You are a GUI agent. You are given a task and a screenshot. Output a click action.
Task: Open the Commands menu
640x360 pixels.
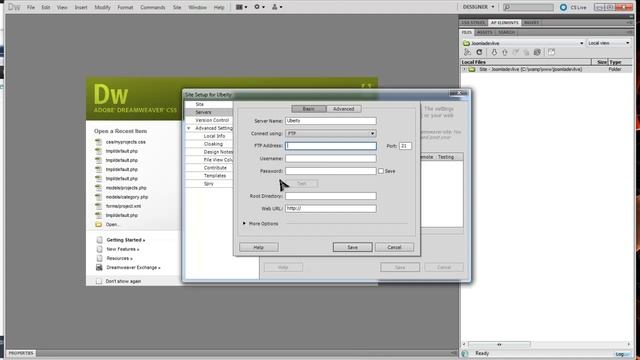(x=153, y=7)
